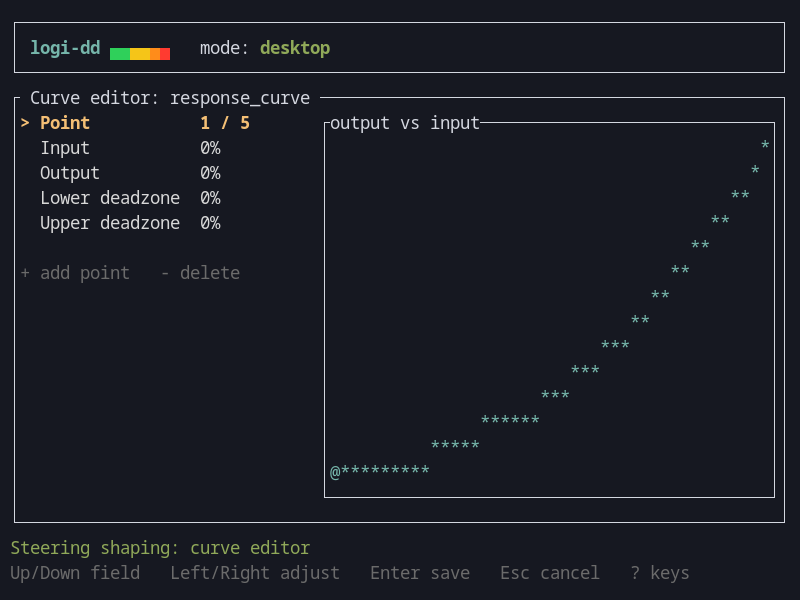This screenshot has height=600, width=800.
Task: Click 'Up/Down field' hint in footer
Action: coord(75,573)
